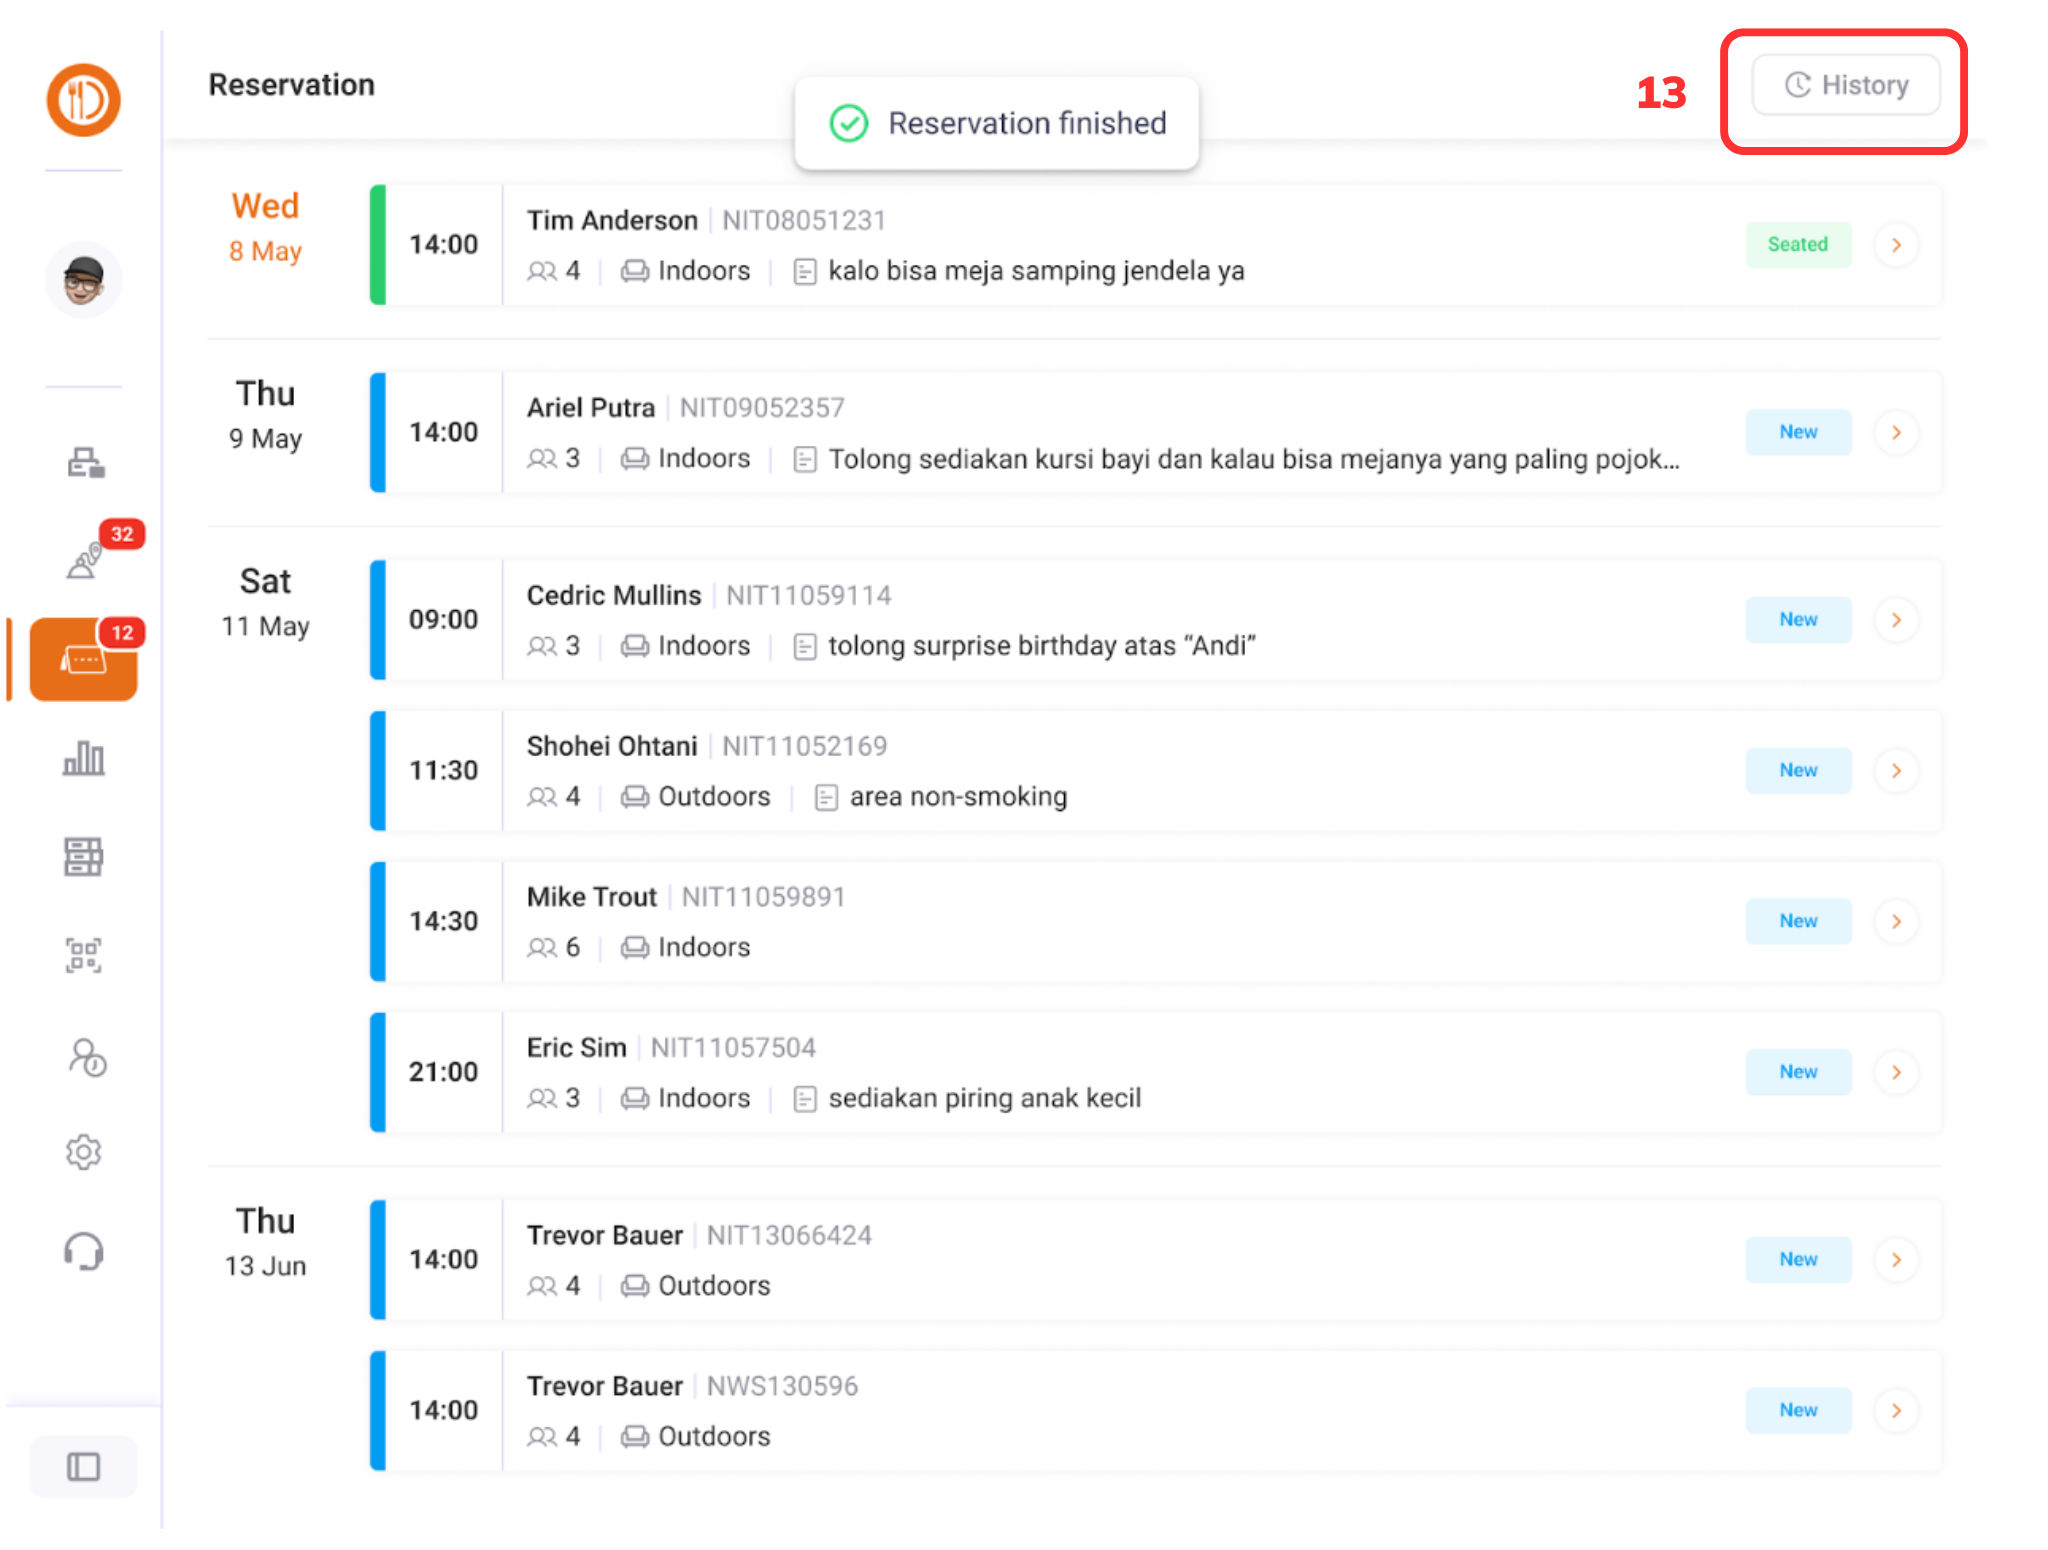Expand Shohei Ohtani reservation chevron
The width and height of the screenshot is (2048, 1550).
[1896, 771]
